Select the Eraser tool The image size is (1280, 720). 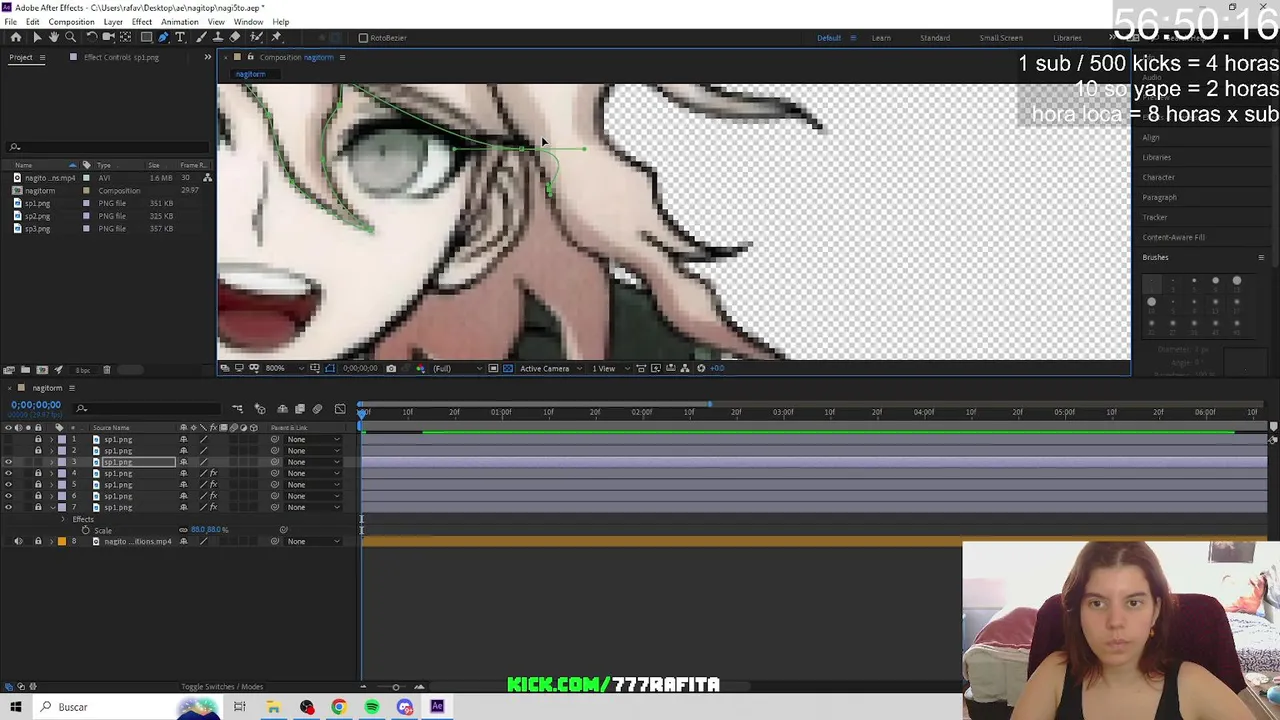[x=235, y=37]
